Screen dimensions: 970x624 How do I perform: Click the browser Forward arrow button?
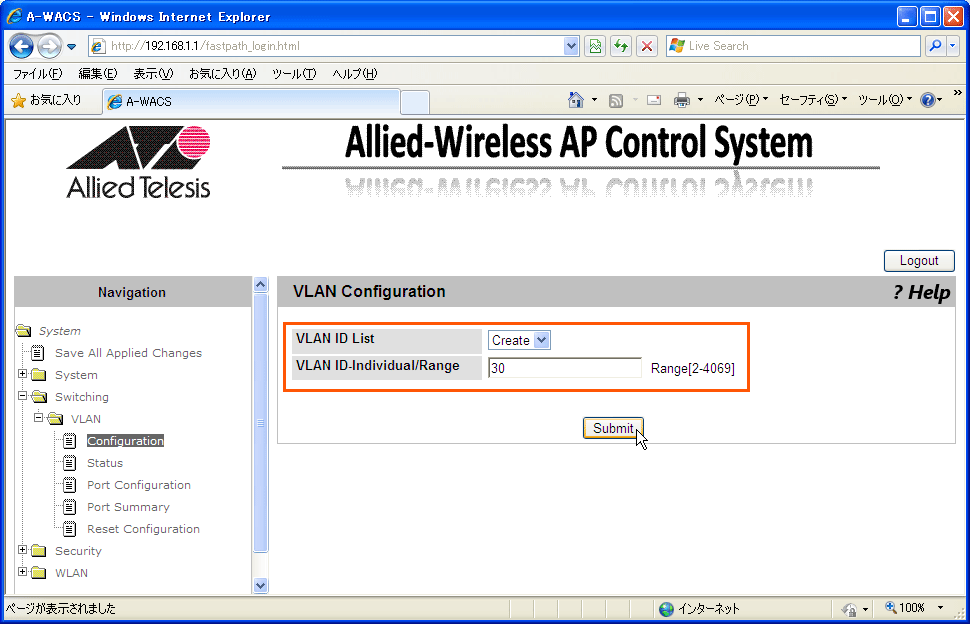tap(49, 46)
